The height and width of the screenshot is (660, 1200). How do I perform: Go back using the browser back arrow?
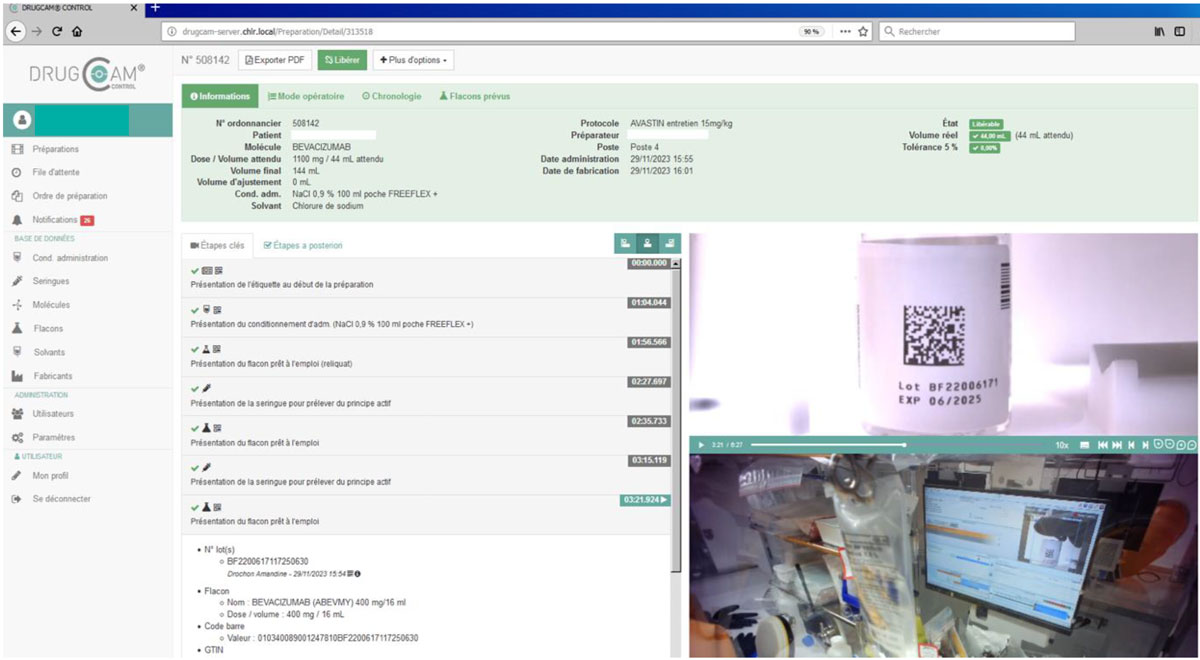click(16, 32)
